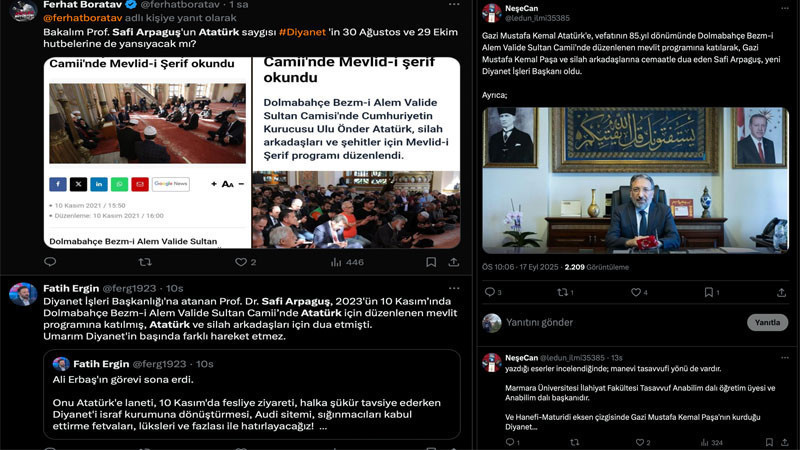The image size is (800, 450).
Task: Open Safi Arpaguş office photo
Action: (x=635, y=180)
